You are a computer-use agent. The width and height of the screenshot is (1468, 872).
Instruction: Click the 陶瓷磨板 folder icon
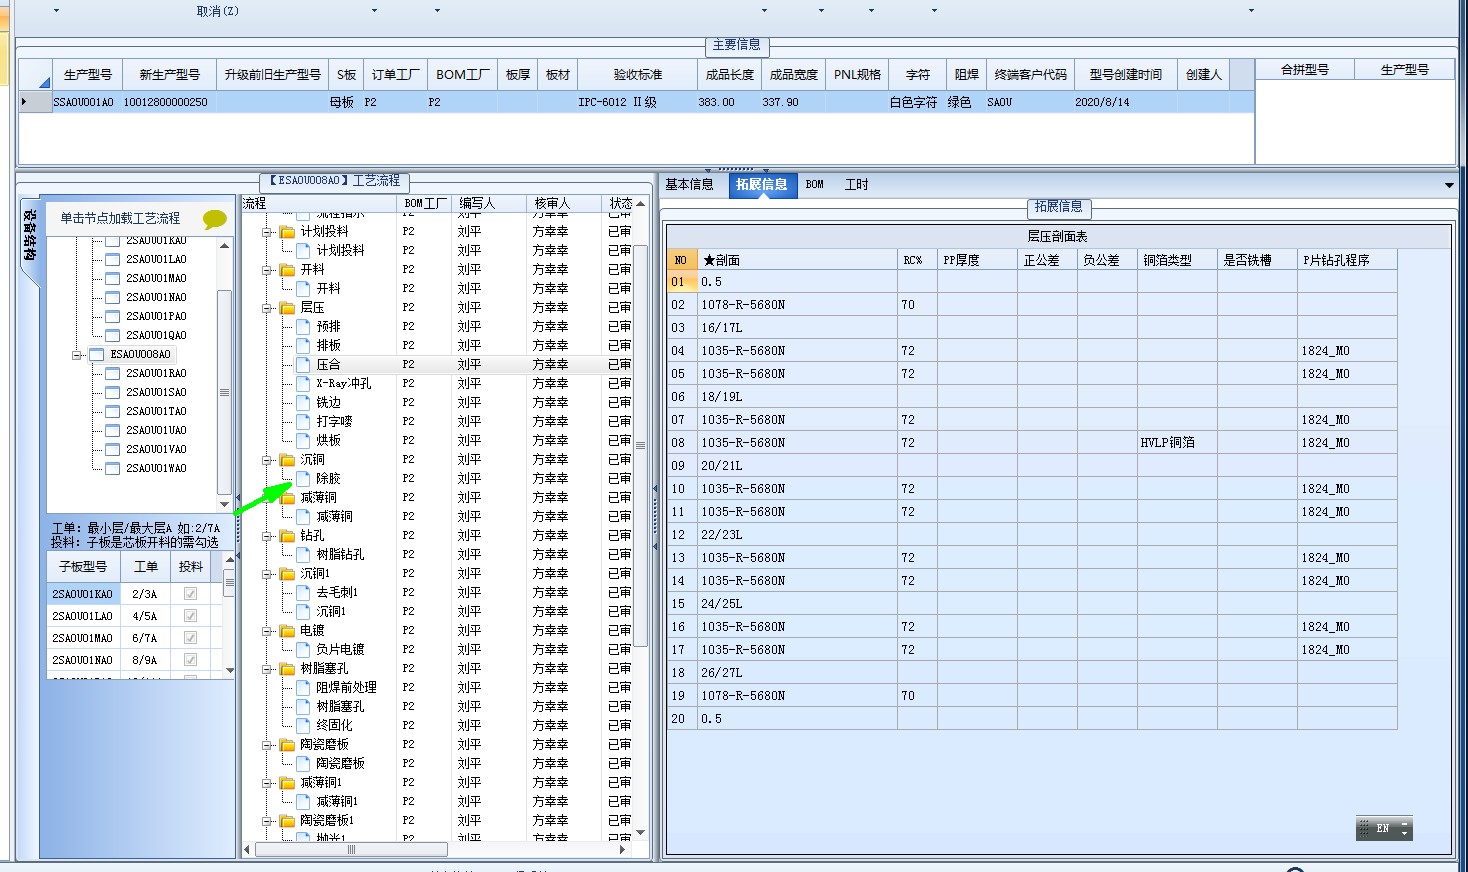[287, 745]
